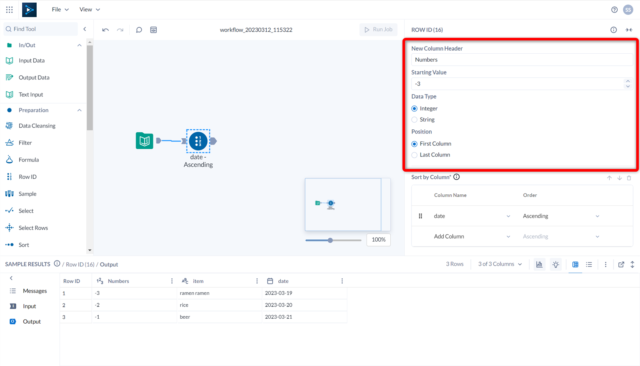This screenshot has height=366, width=640.
Task: Open the item column options menu
Action: 257,281
